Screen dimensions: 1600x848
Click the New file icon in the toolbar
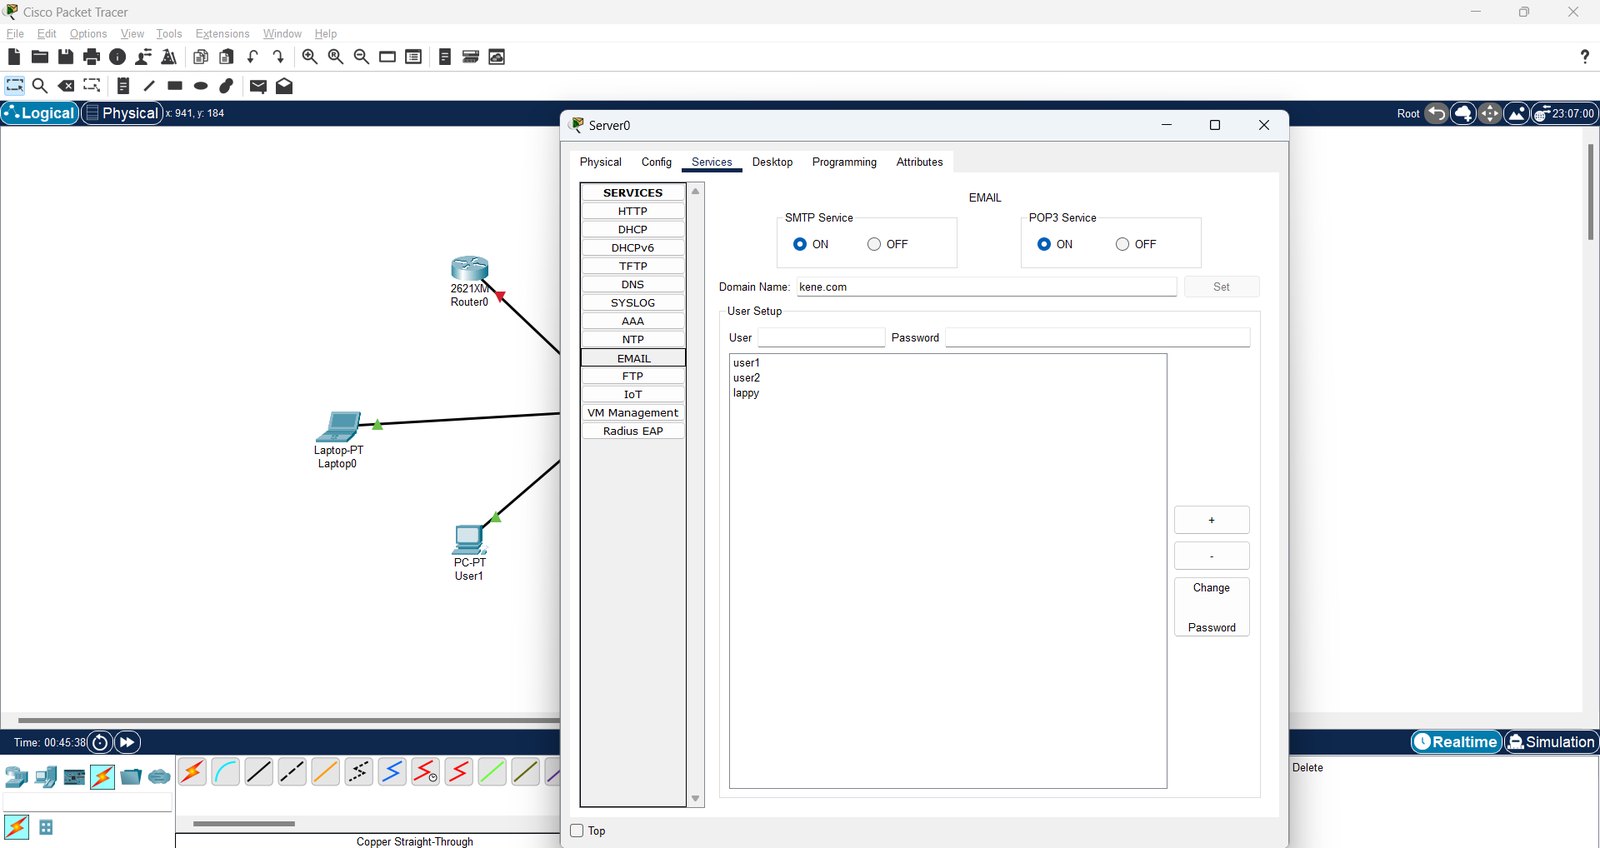click(14, 57)
